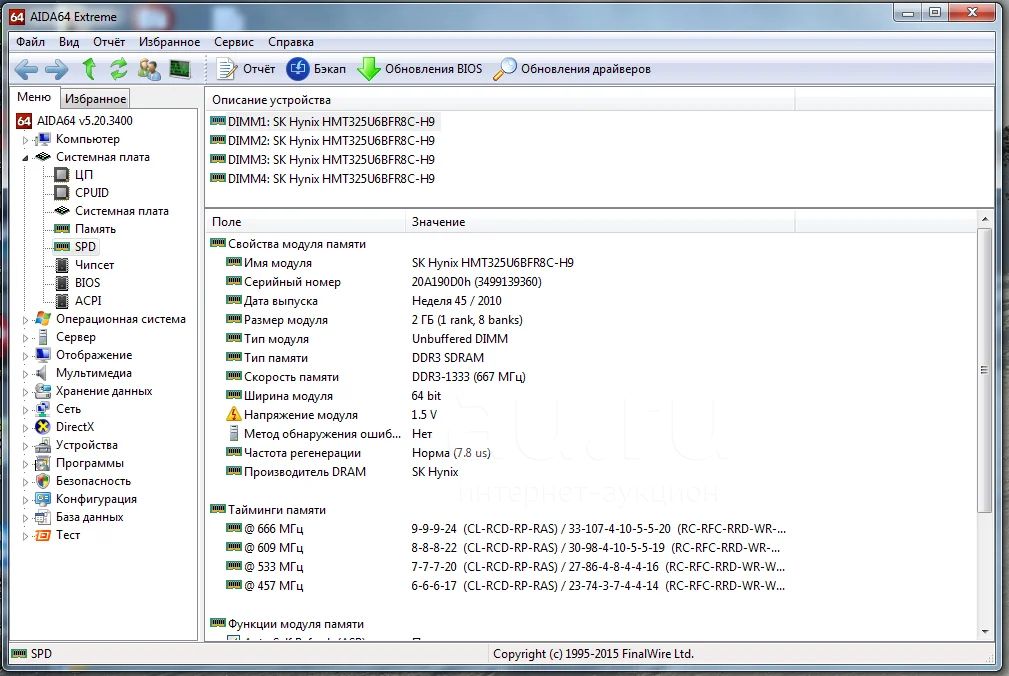Select the CPUID chip icon in tree
This screenshot has height=676, width=1009.
pos(62,192)
